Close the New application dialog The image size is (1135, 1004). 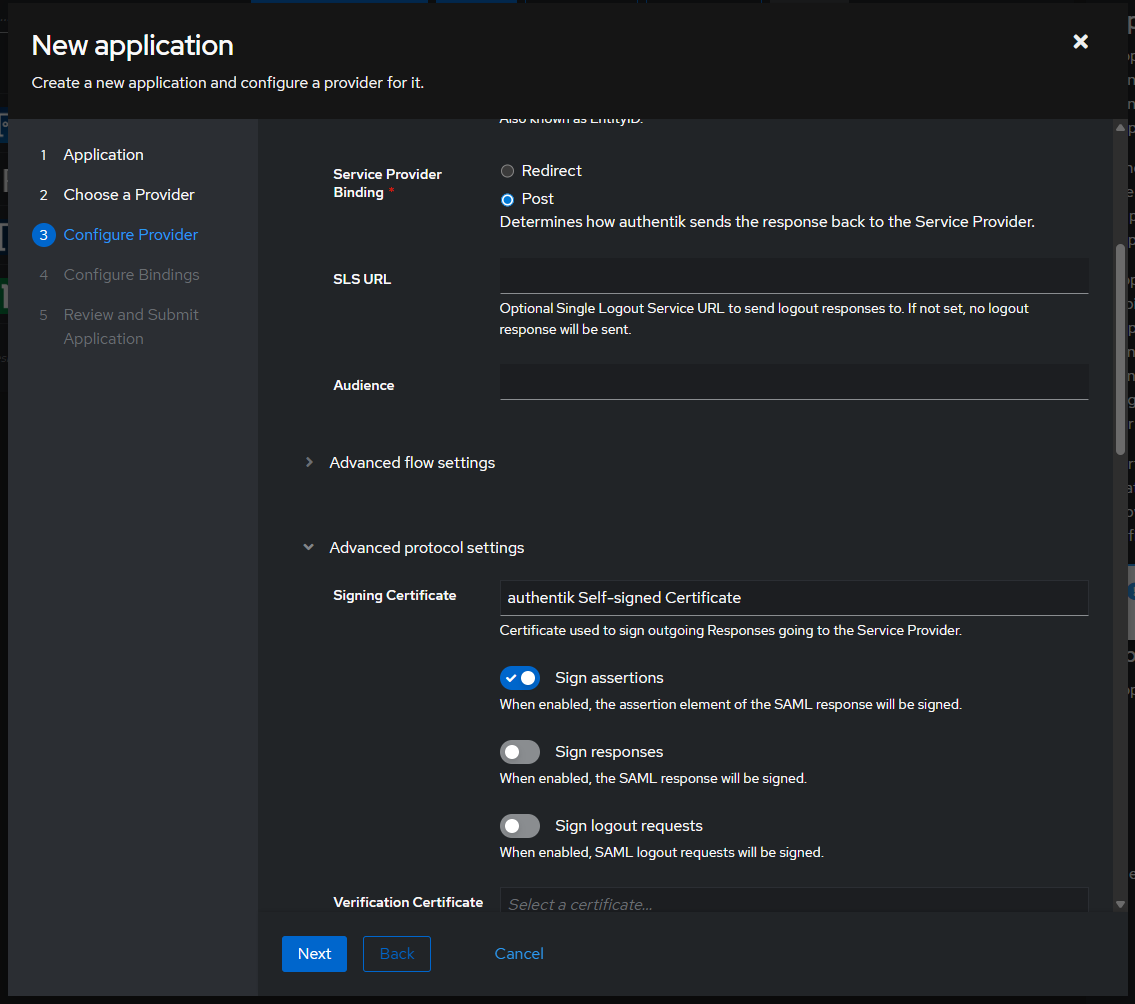tap(1080, 42)
